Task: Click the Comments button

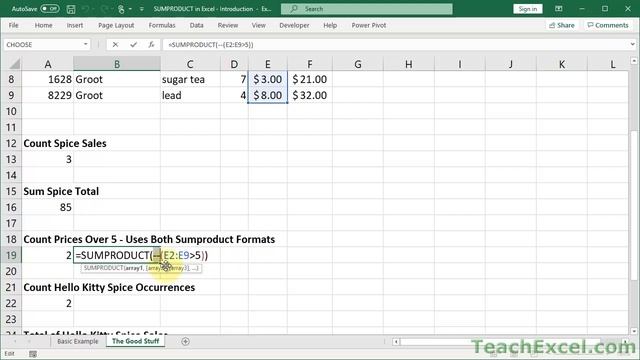Action: click(607, 25)
